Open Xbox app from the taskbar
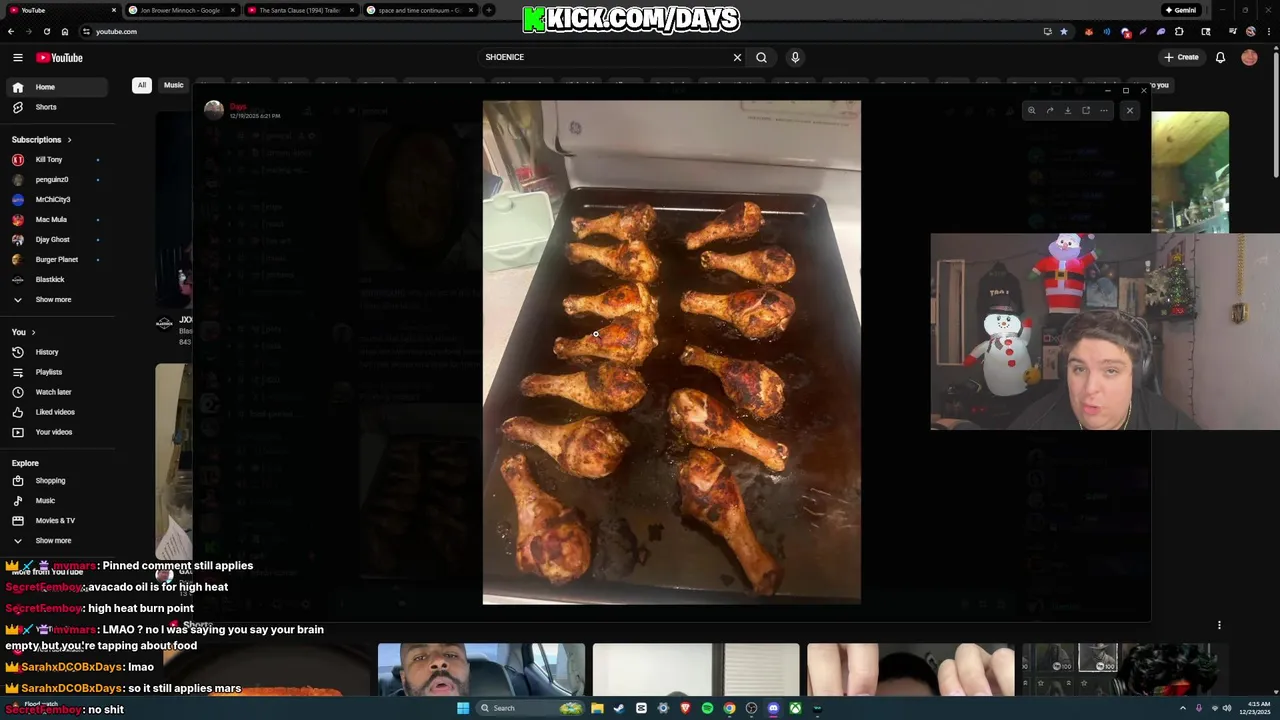The image size is (1280, 720). pos(795,708)
